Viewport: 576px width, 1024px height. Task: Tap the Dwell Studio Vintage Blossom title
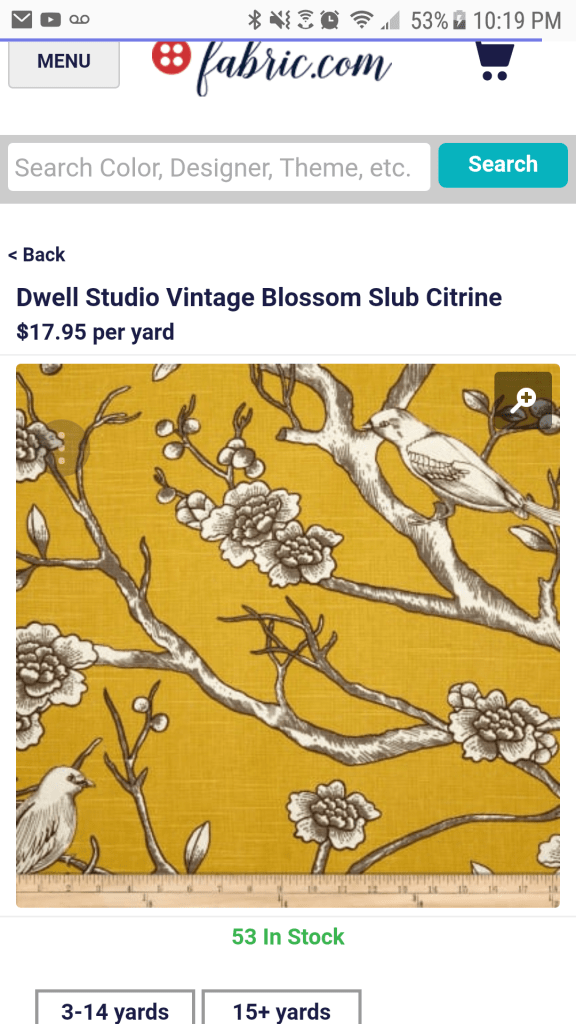pyautogui.click(x=259, y=298)
